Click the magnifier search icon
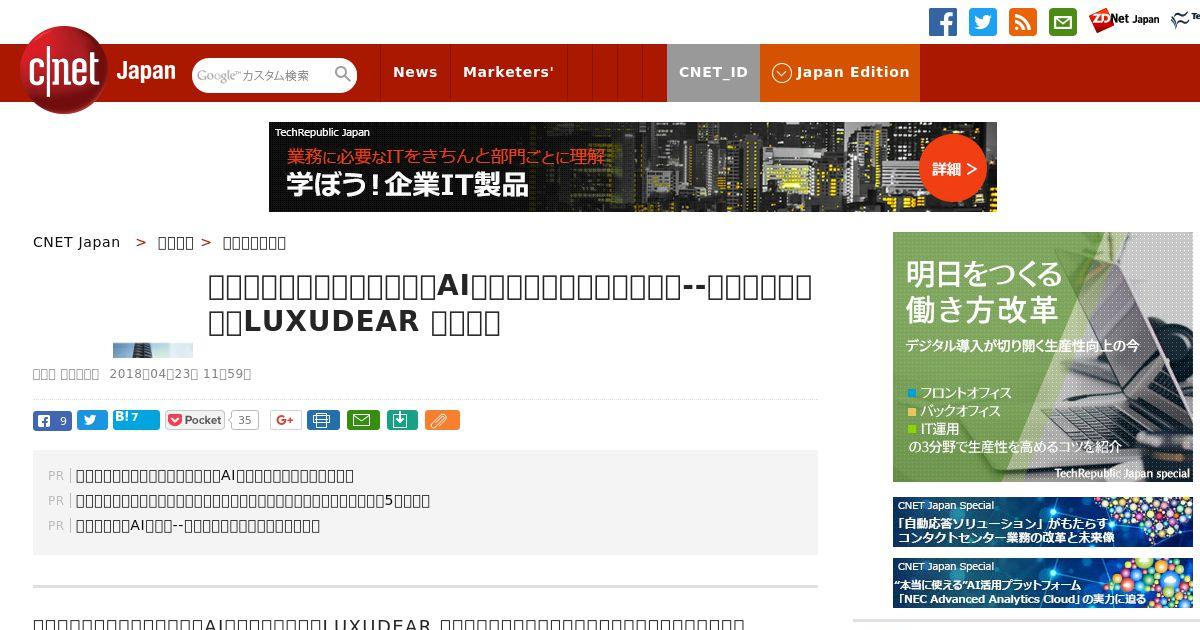The height and width of the screenshot is (630, 1200). coord(343,74)
